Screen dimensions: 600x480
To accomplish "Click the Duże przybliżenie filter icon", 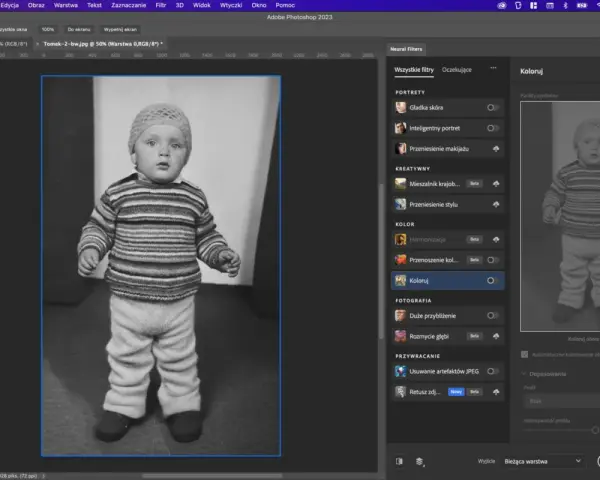I will 400,316.
